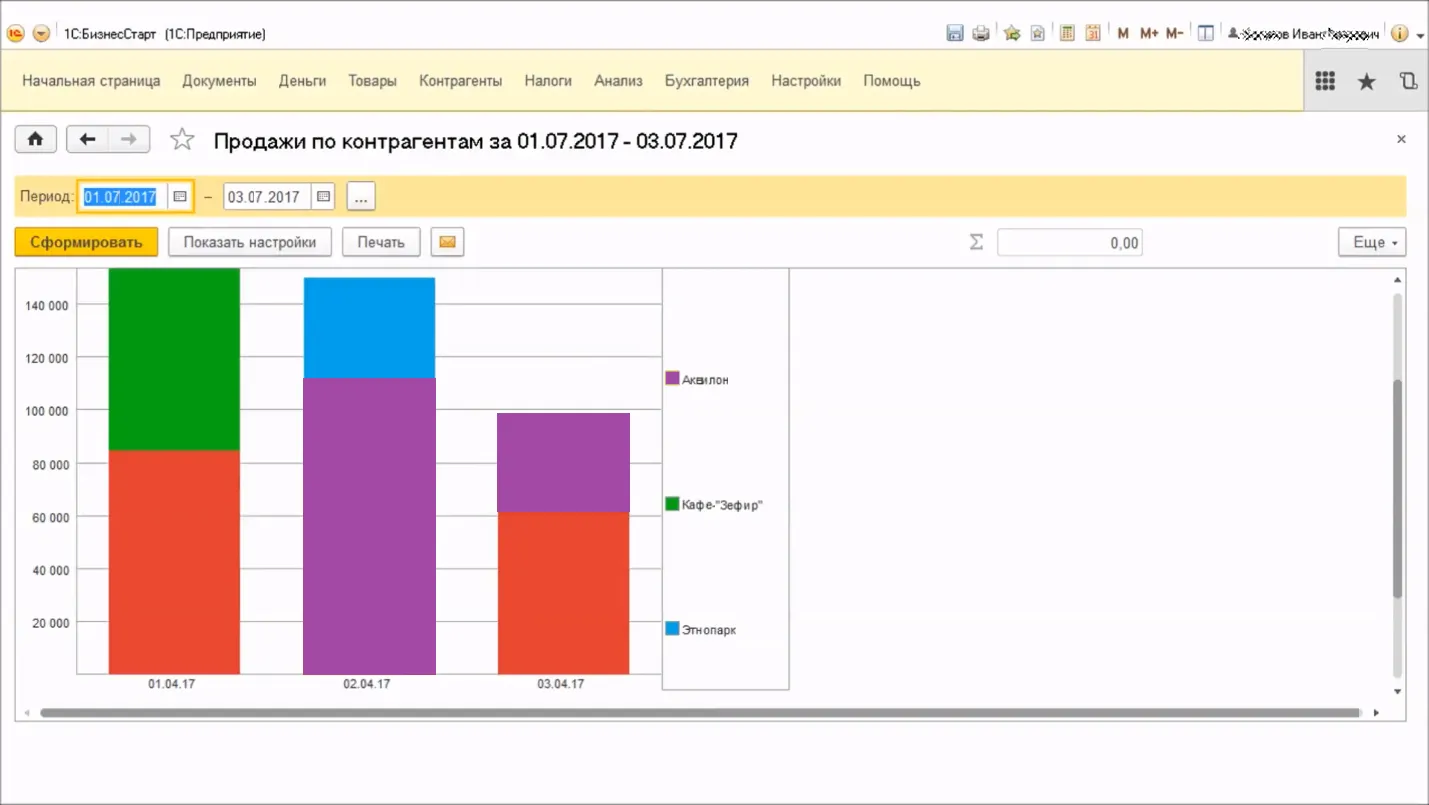Click the blue Этнопарк legend swatch

(x=673, y=629)
